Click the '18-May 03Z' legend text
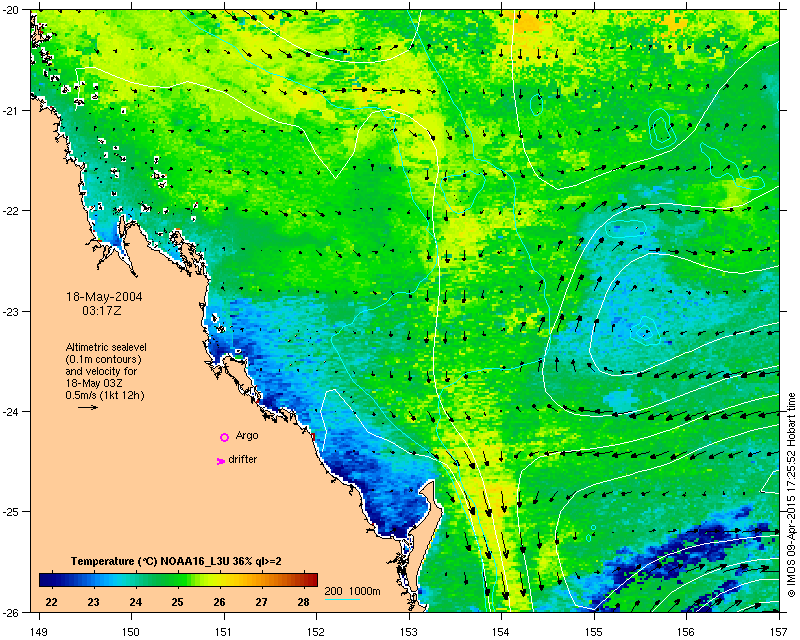The image size is (800, 640). click(x=94, y=383)
